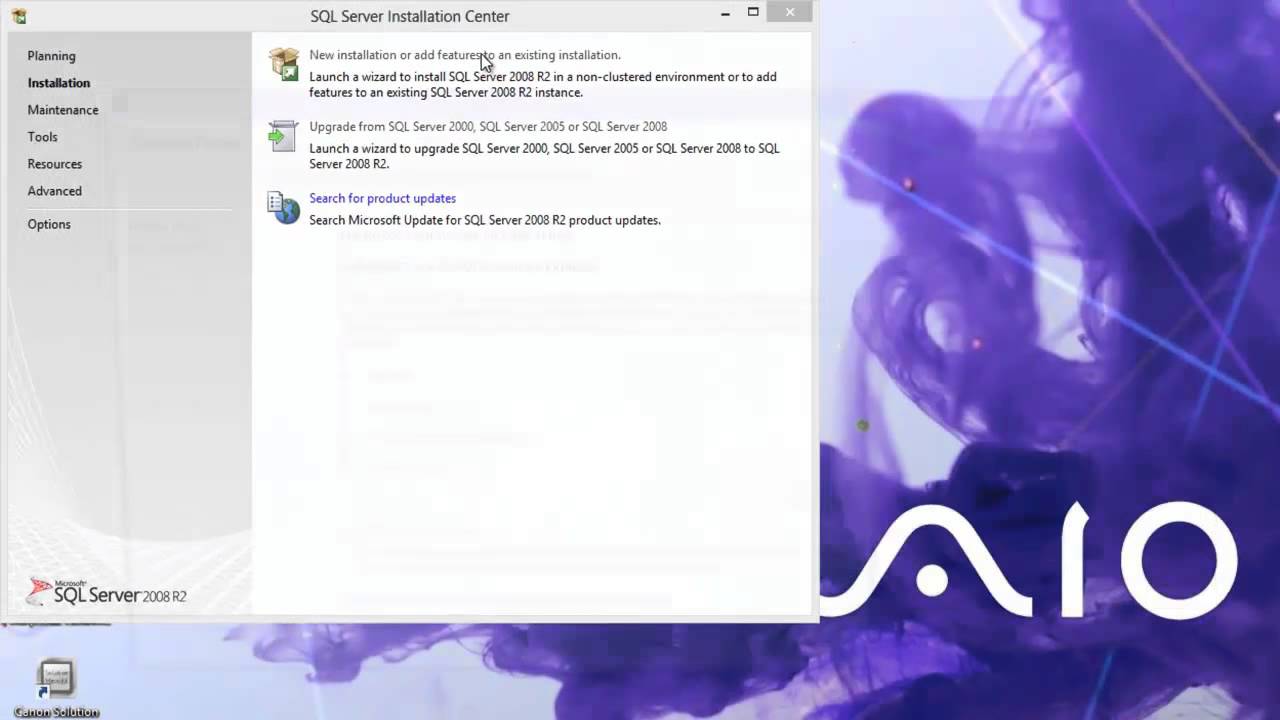Click the SQL Server 2008 R2 logo
This screenshot has height=720, width=1280.
tap(107, 592)
